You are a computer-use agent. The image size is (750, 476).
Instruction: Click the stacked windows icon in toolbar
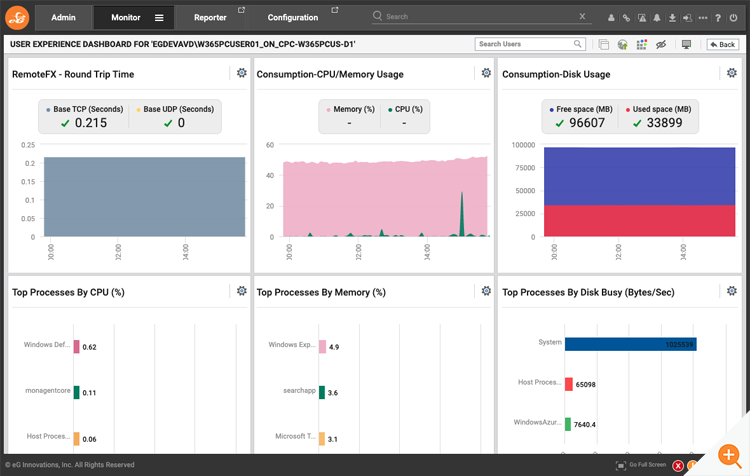pyautogui.click(x=604, y=44)
